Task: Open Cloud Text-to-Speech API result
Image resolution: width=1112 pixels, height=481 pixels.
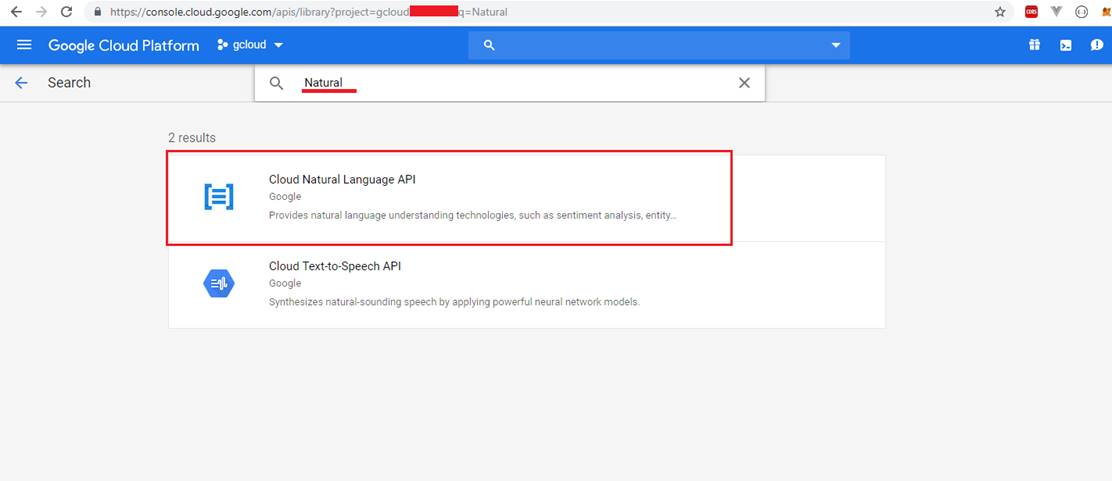Action: tap(526, 284)
